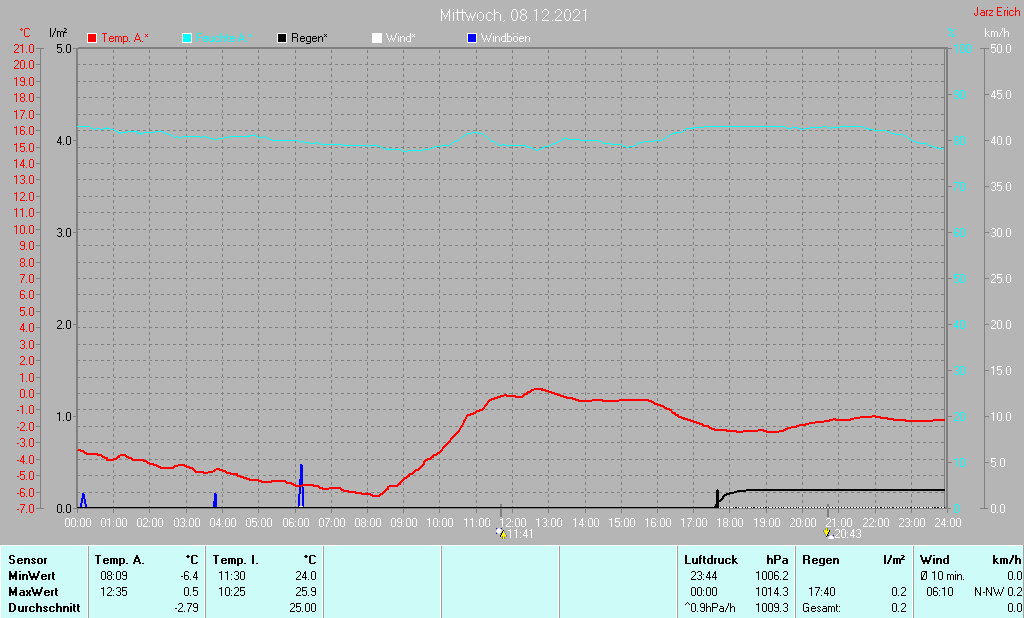The width and height of the screenshot is (1024, 618).
Task: Click the black Regen legend swatch
Action: (282, 39)
